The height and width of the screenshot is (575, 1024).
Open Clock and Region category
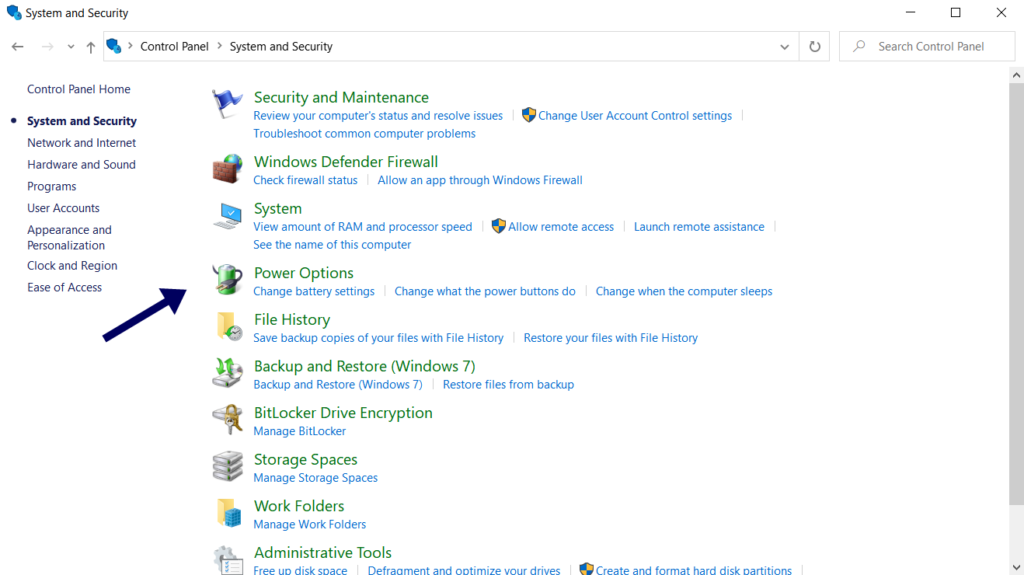(x=72, y=265)
